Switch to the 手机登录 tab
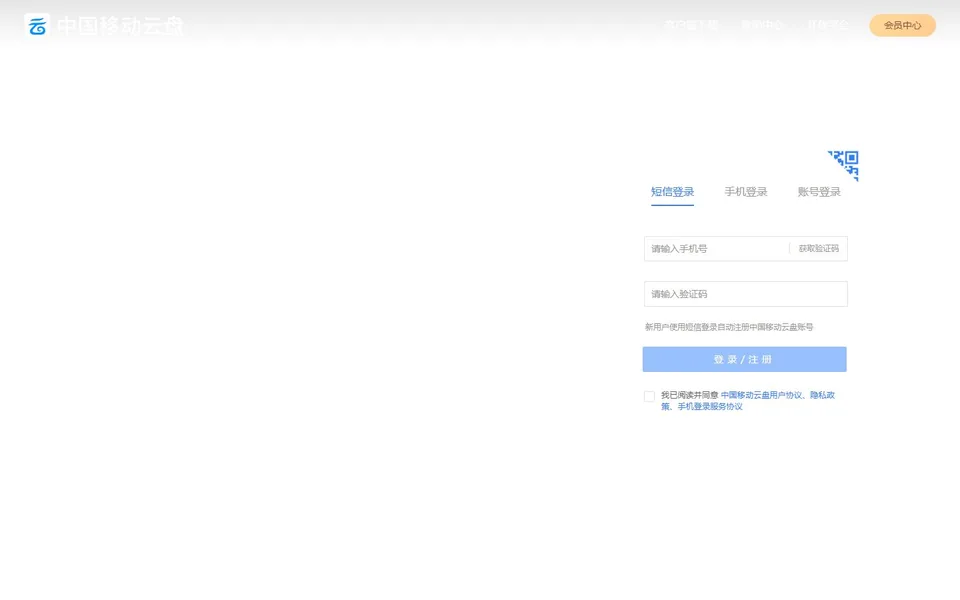 [746, 192]
